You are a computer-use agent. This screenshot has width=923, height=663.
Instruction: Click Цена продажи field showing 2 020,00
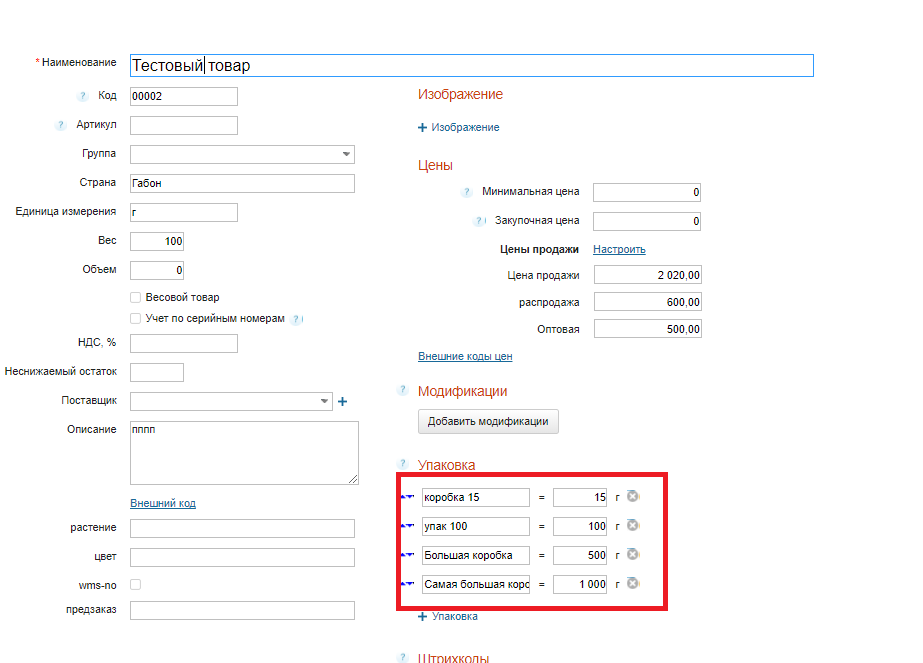(x=648, y=275)
